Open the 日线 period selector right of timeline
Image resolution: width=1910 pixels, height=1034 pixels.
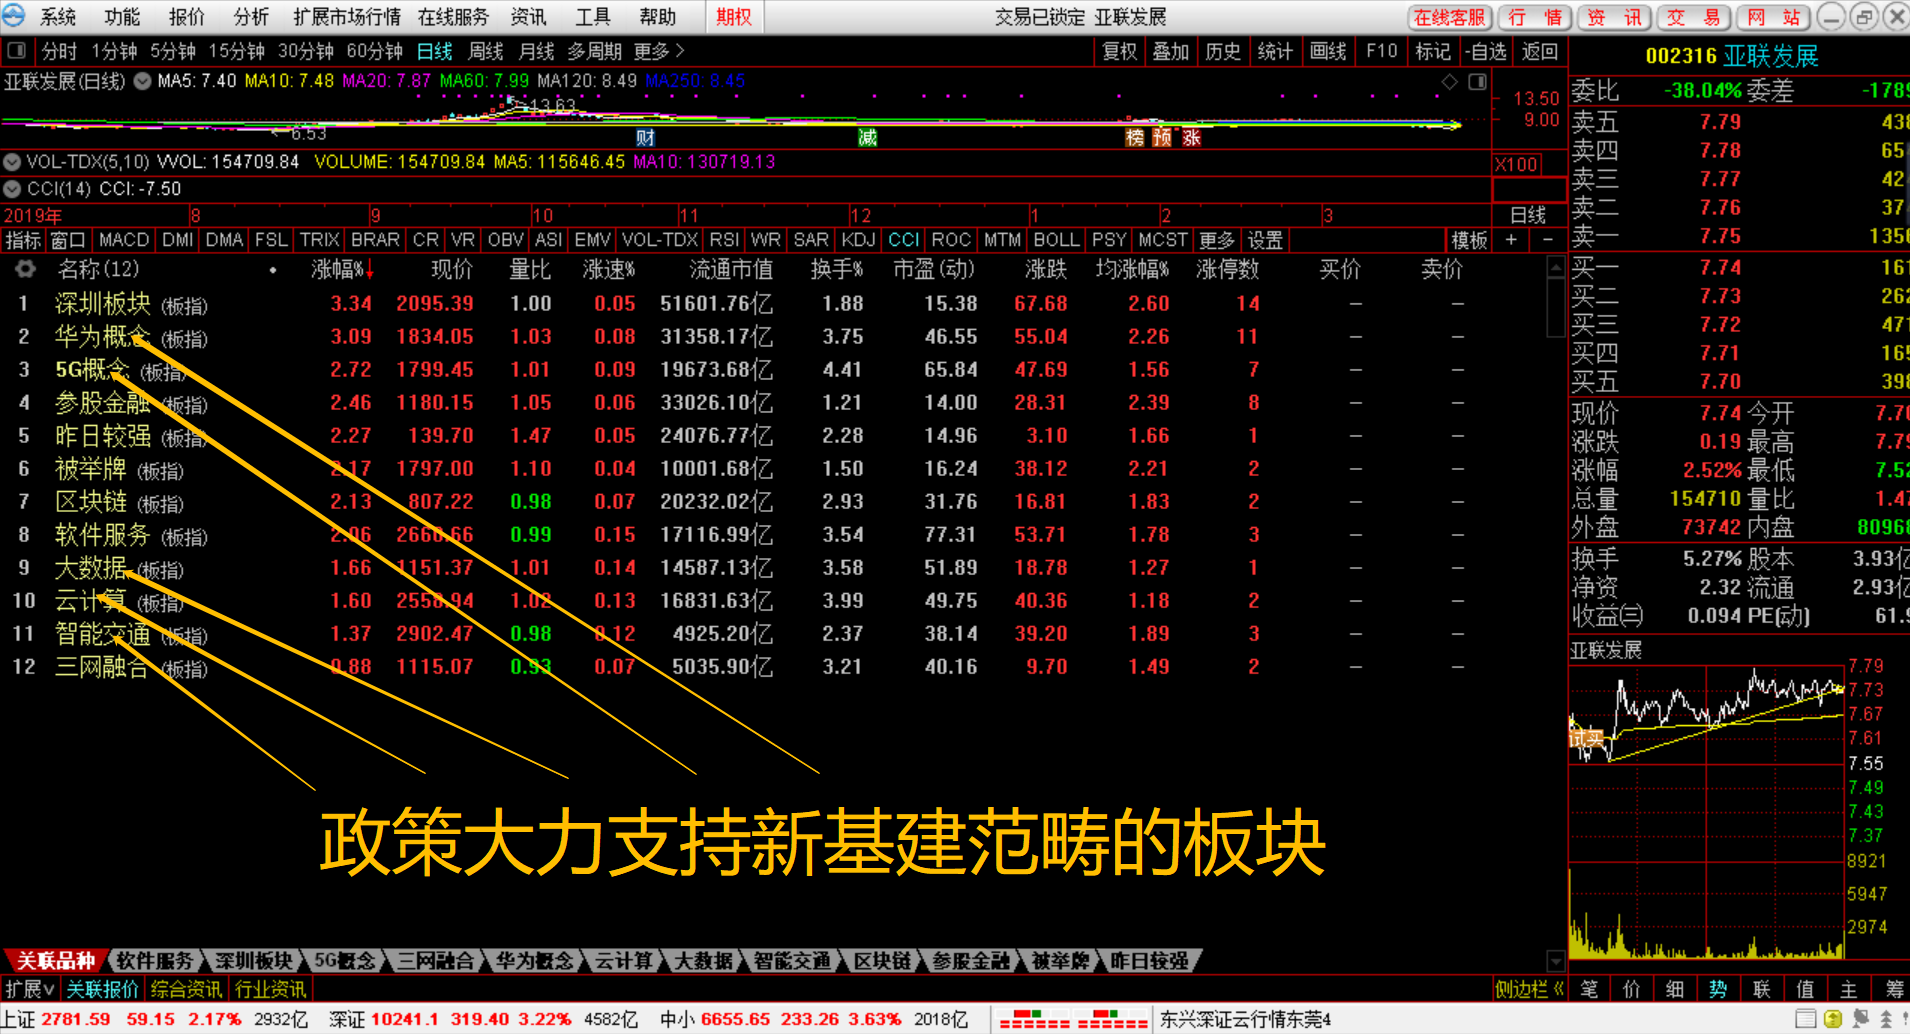[1528, 214]
